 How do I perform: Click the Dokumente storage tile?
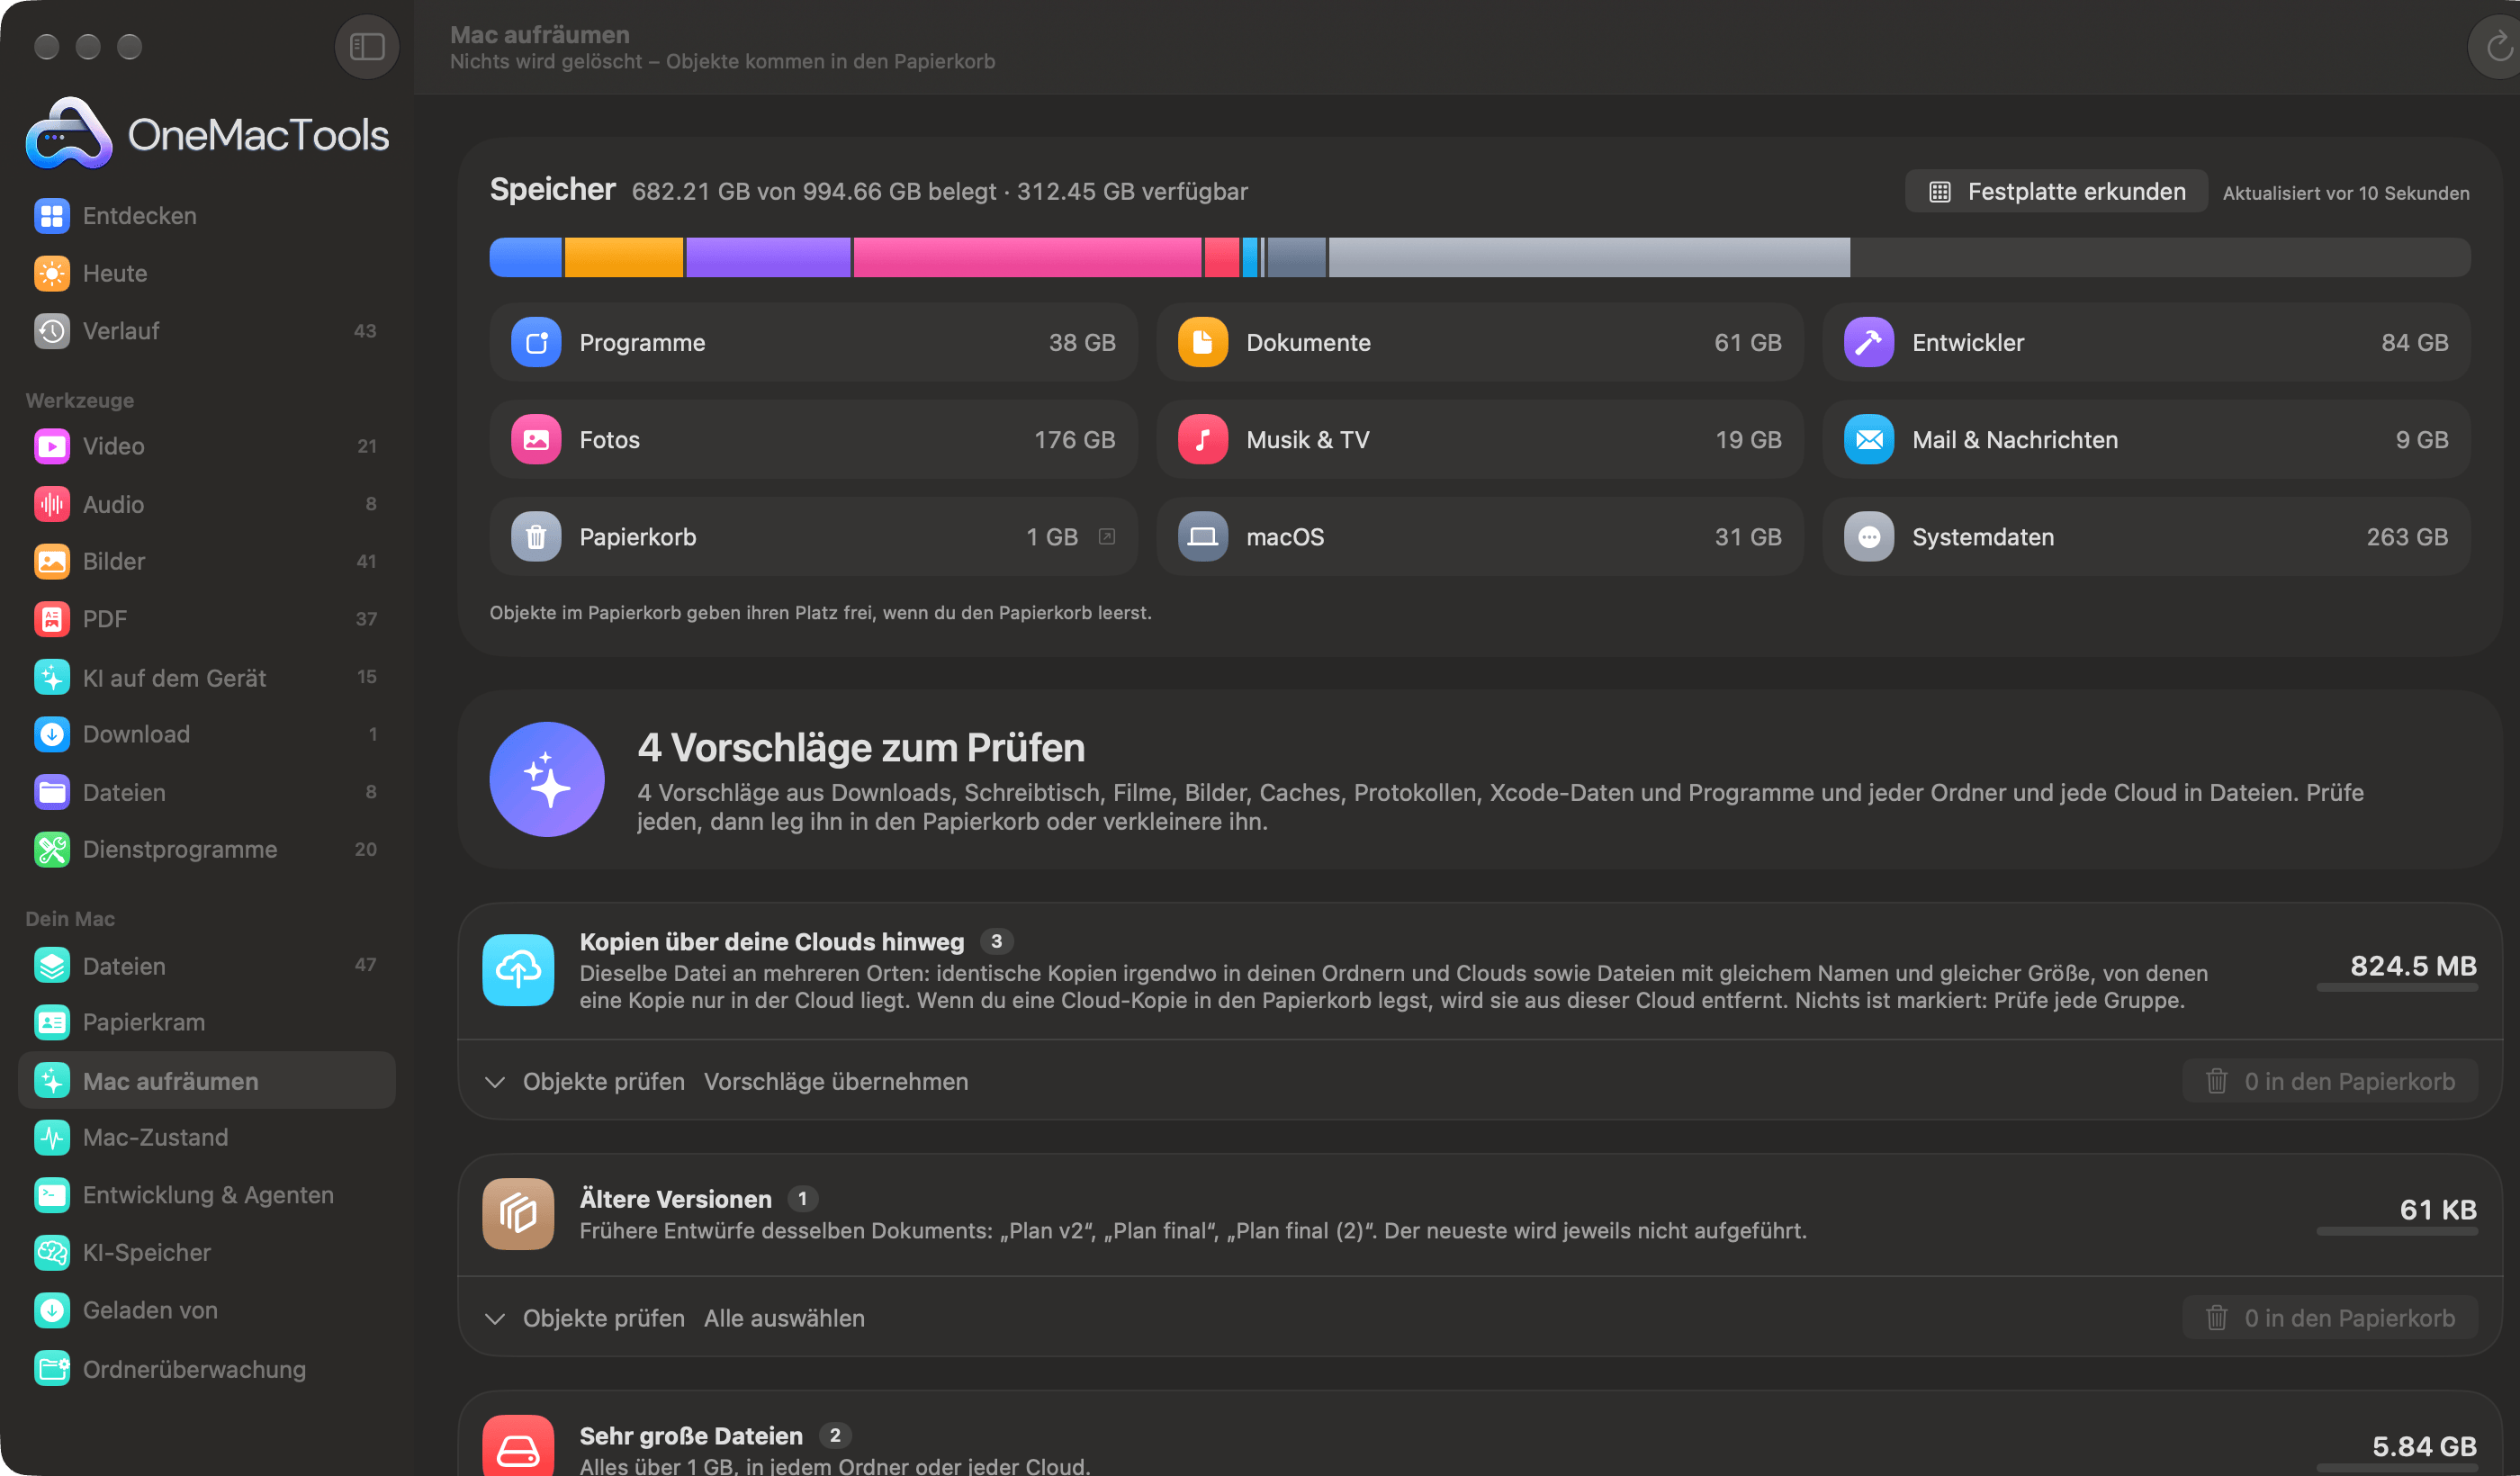(x=1480, y=342)
